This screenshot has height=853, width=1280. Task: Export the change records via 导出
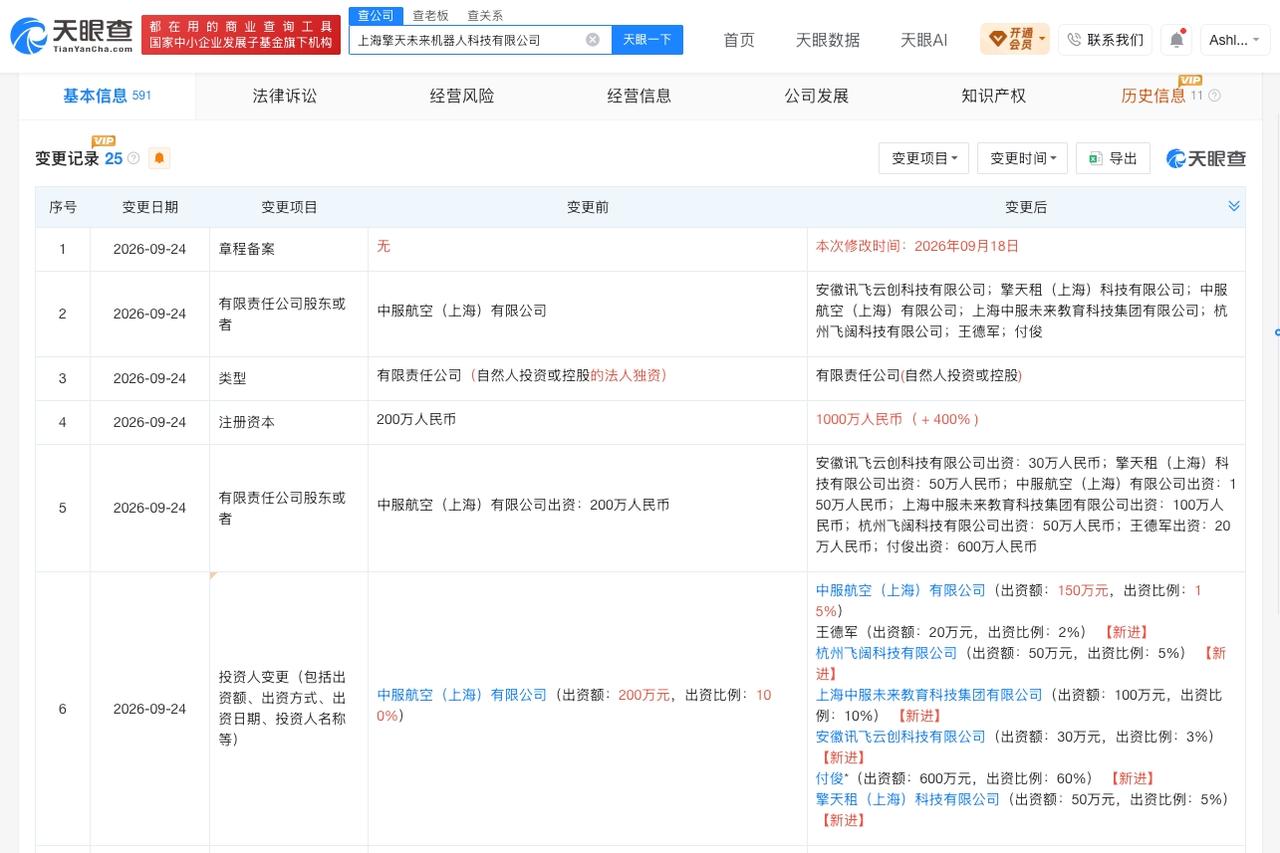1113,158
